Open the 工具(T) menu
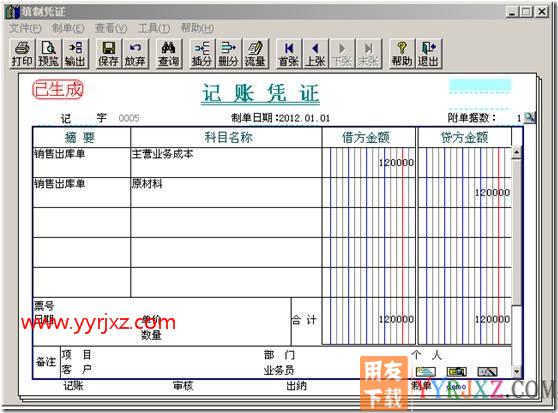This screenshot has height=413, width=558. click(154, 28)
